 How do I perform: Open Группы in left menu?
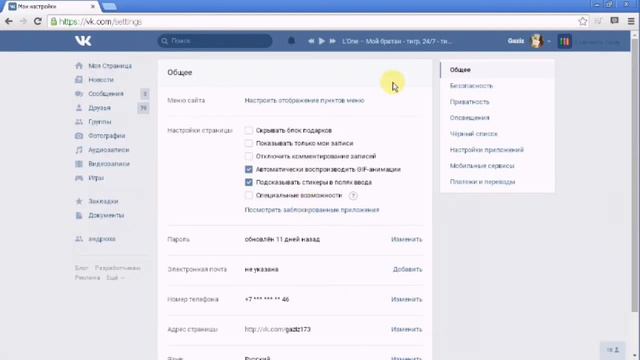click(x=100, y=122)
